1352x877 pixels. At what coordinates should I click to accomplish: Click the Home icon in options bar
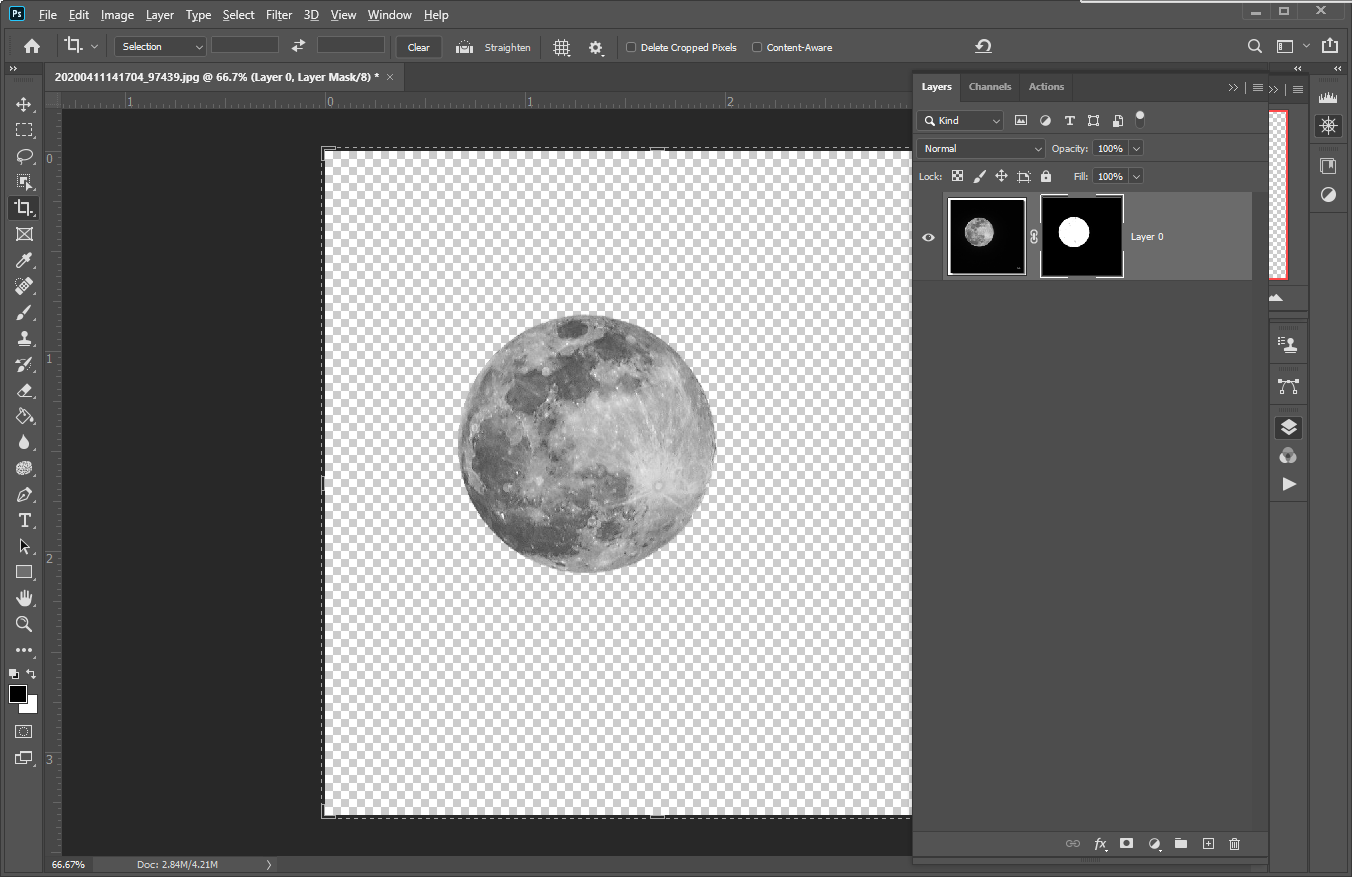click(x=32, y=46)
